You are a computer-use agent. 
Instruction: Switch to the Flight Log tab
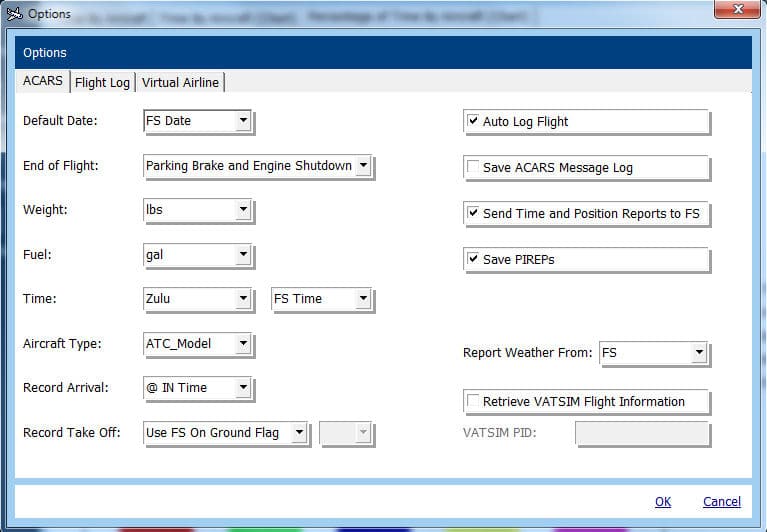pyautogui.click(x=102, y=82)
